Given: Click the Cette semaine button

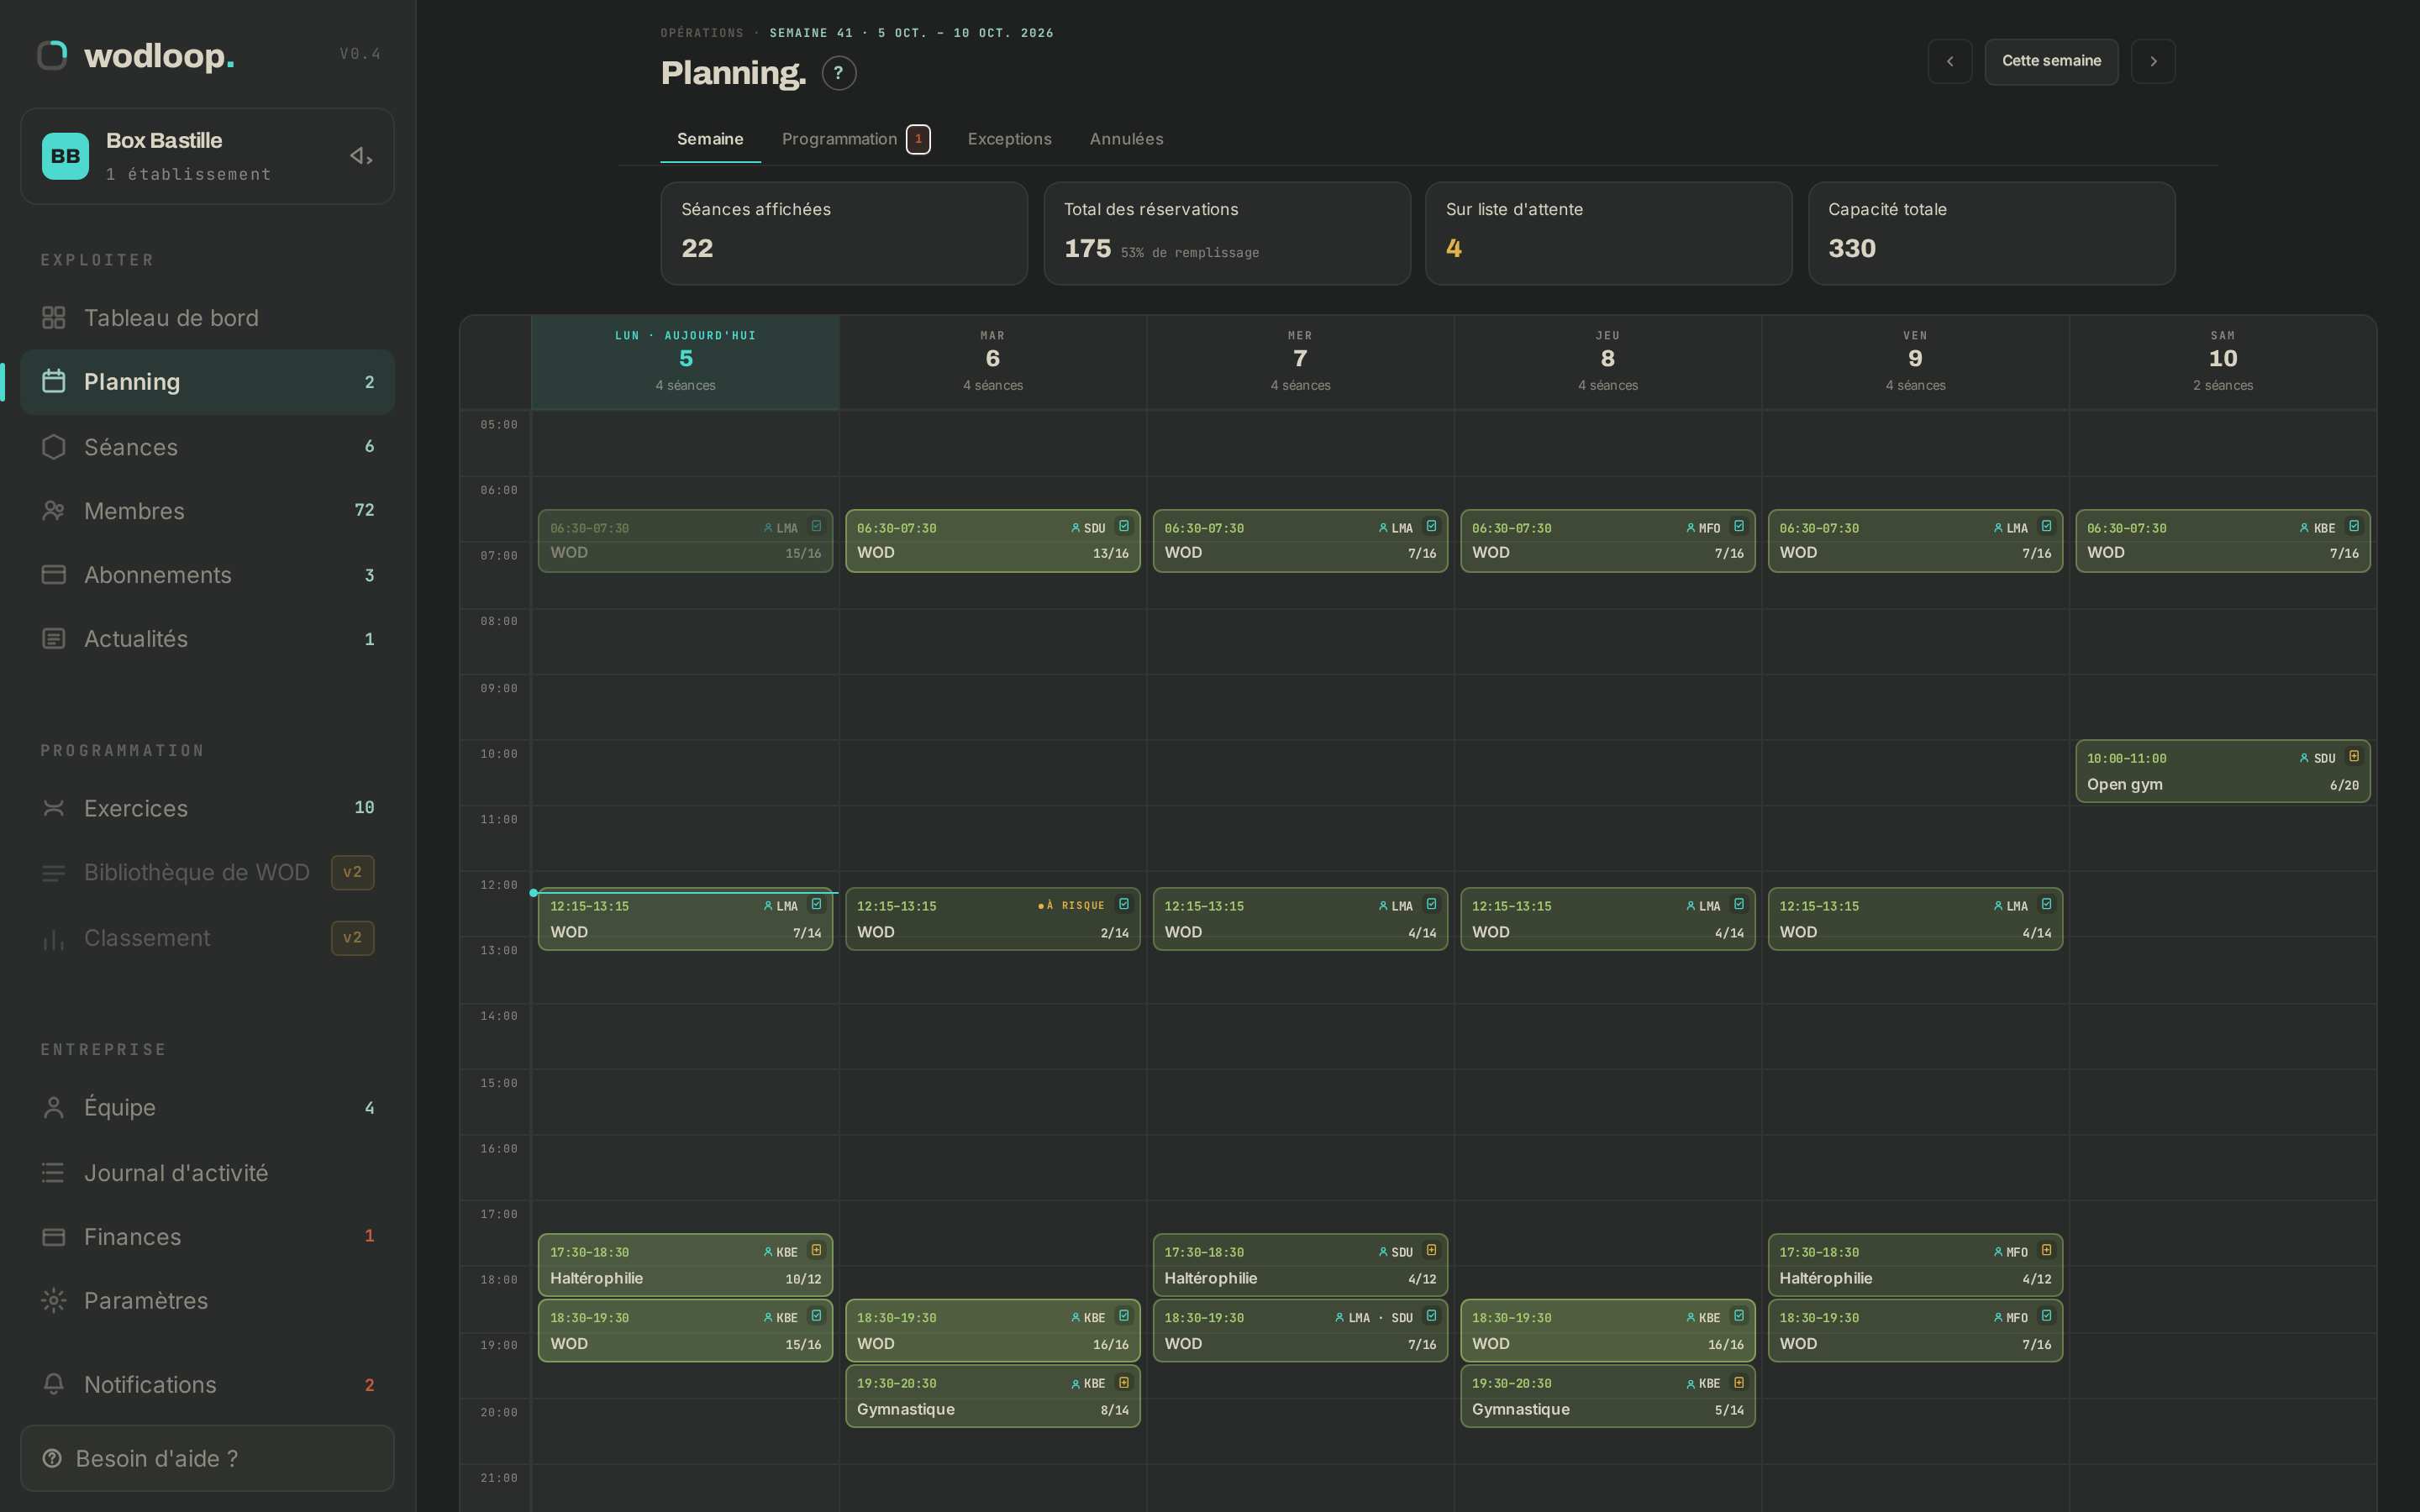Looking at the screenshot, I should click(2051, 61).
